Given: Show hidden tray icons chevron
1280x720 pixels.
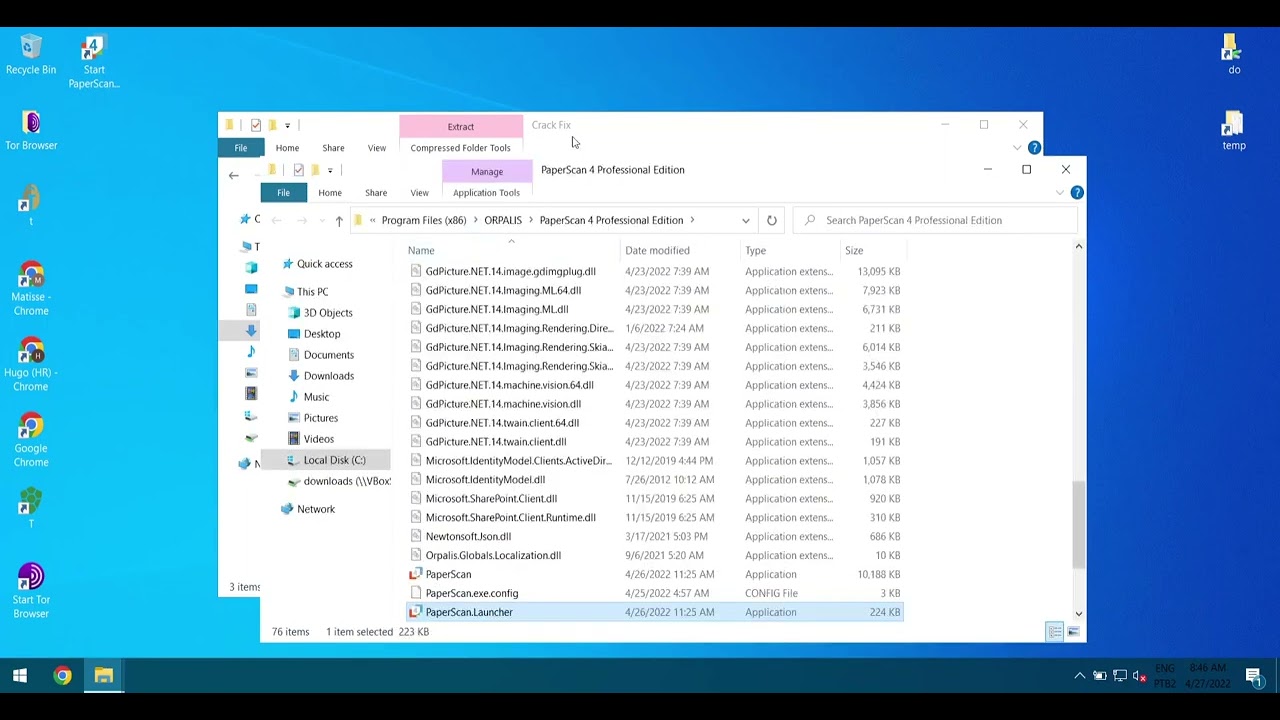Looking at the screenshot, I should tap(1079, 676).
